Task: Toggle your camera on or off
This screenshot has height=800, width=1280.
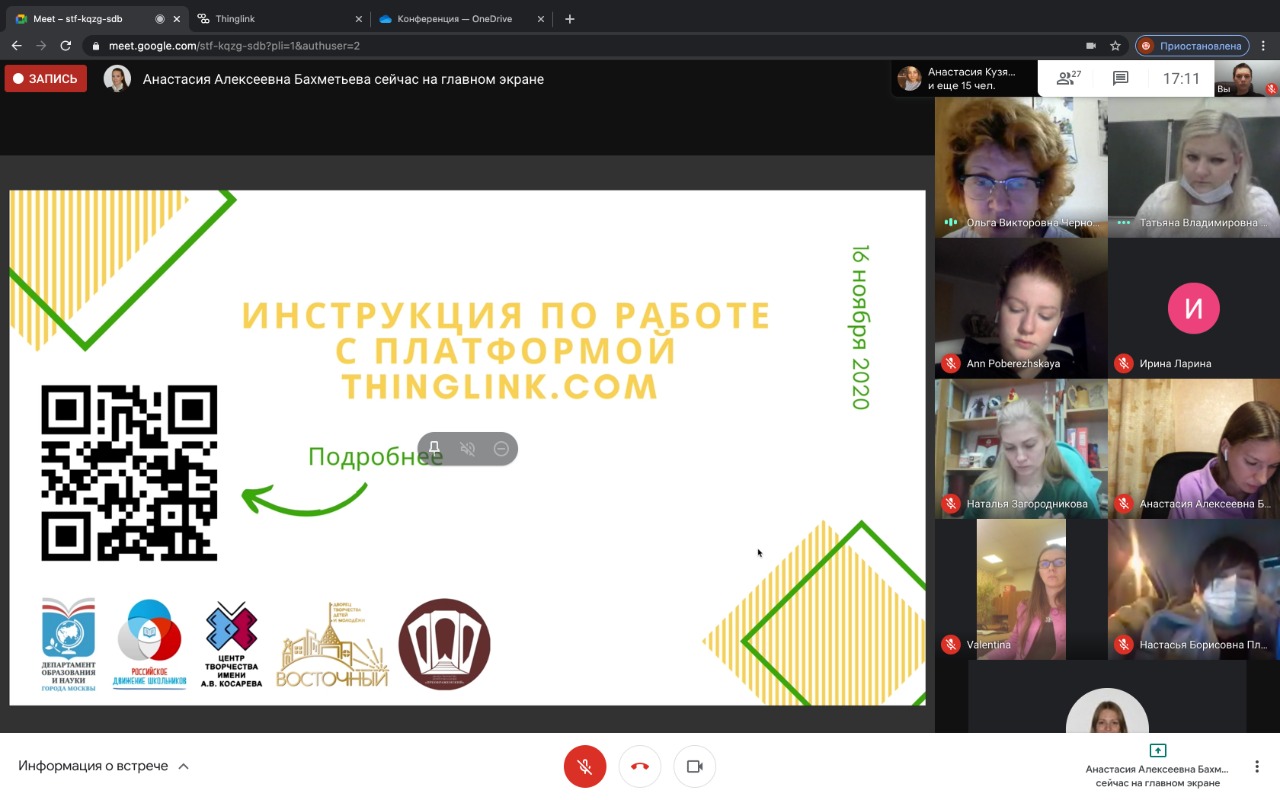Action: 694,767
